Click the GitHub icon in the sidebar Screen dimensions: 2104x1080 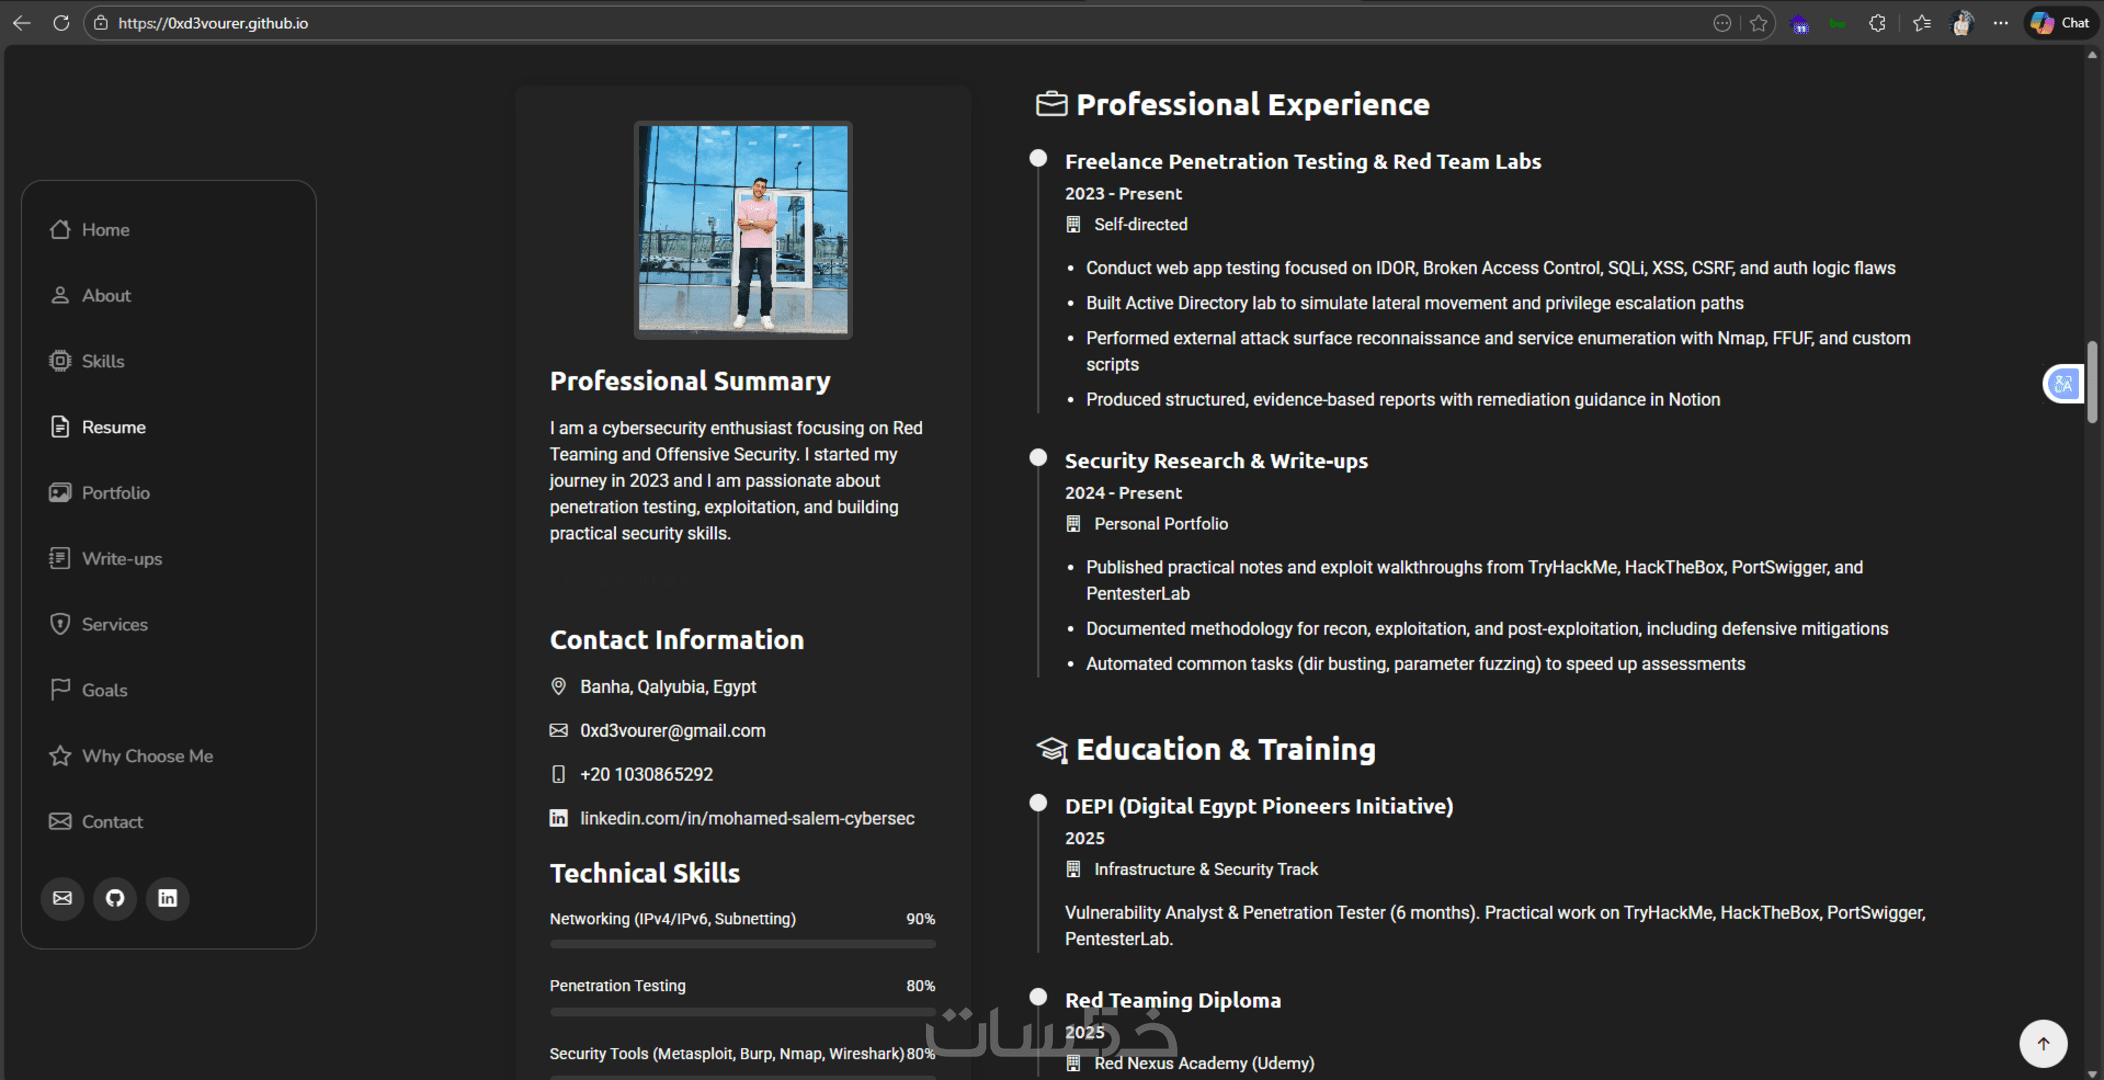115,898
